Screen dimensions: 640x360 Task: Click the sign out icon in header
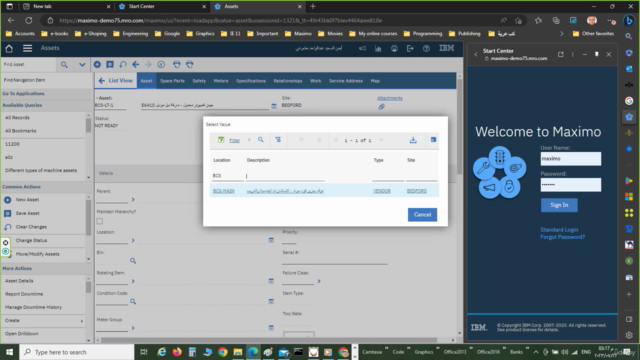(410, 49)
